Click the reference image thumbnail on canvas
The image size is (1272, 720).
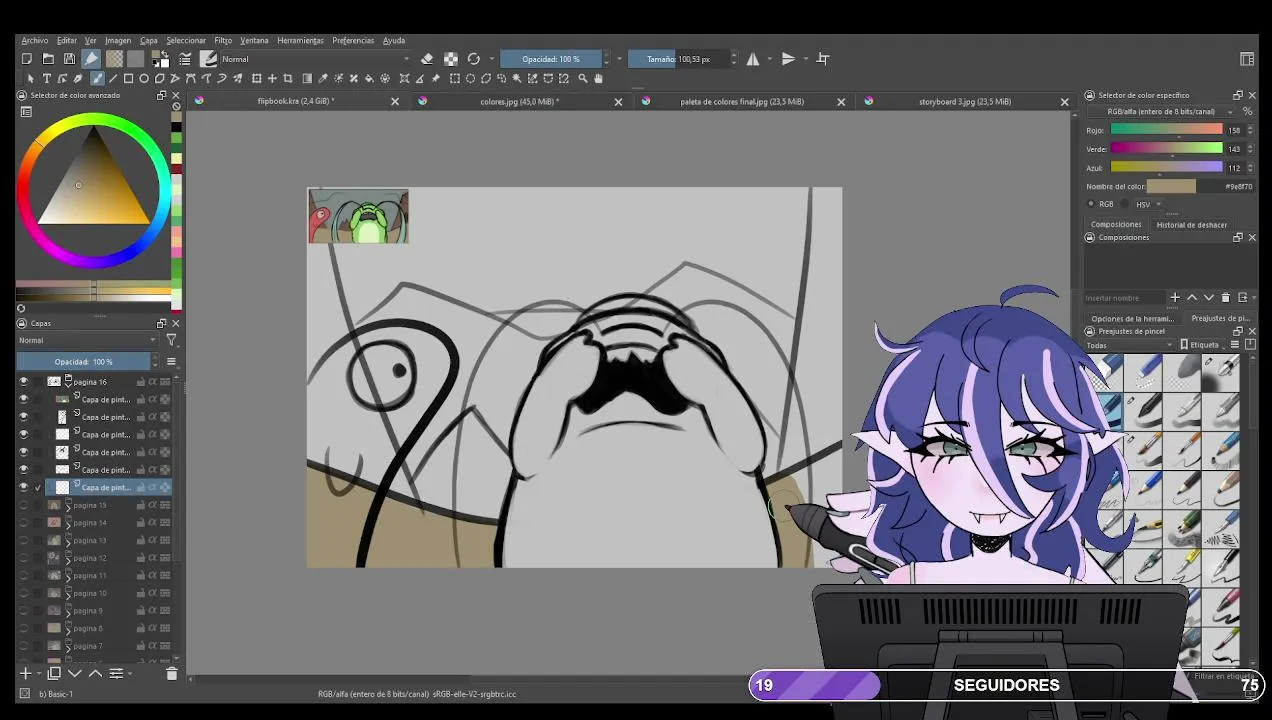coord(358,216)
